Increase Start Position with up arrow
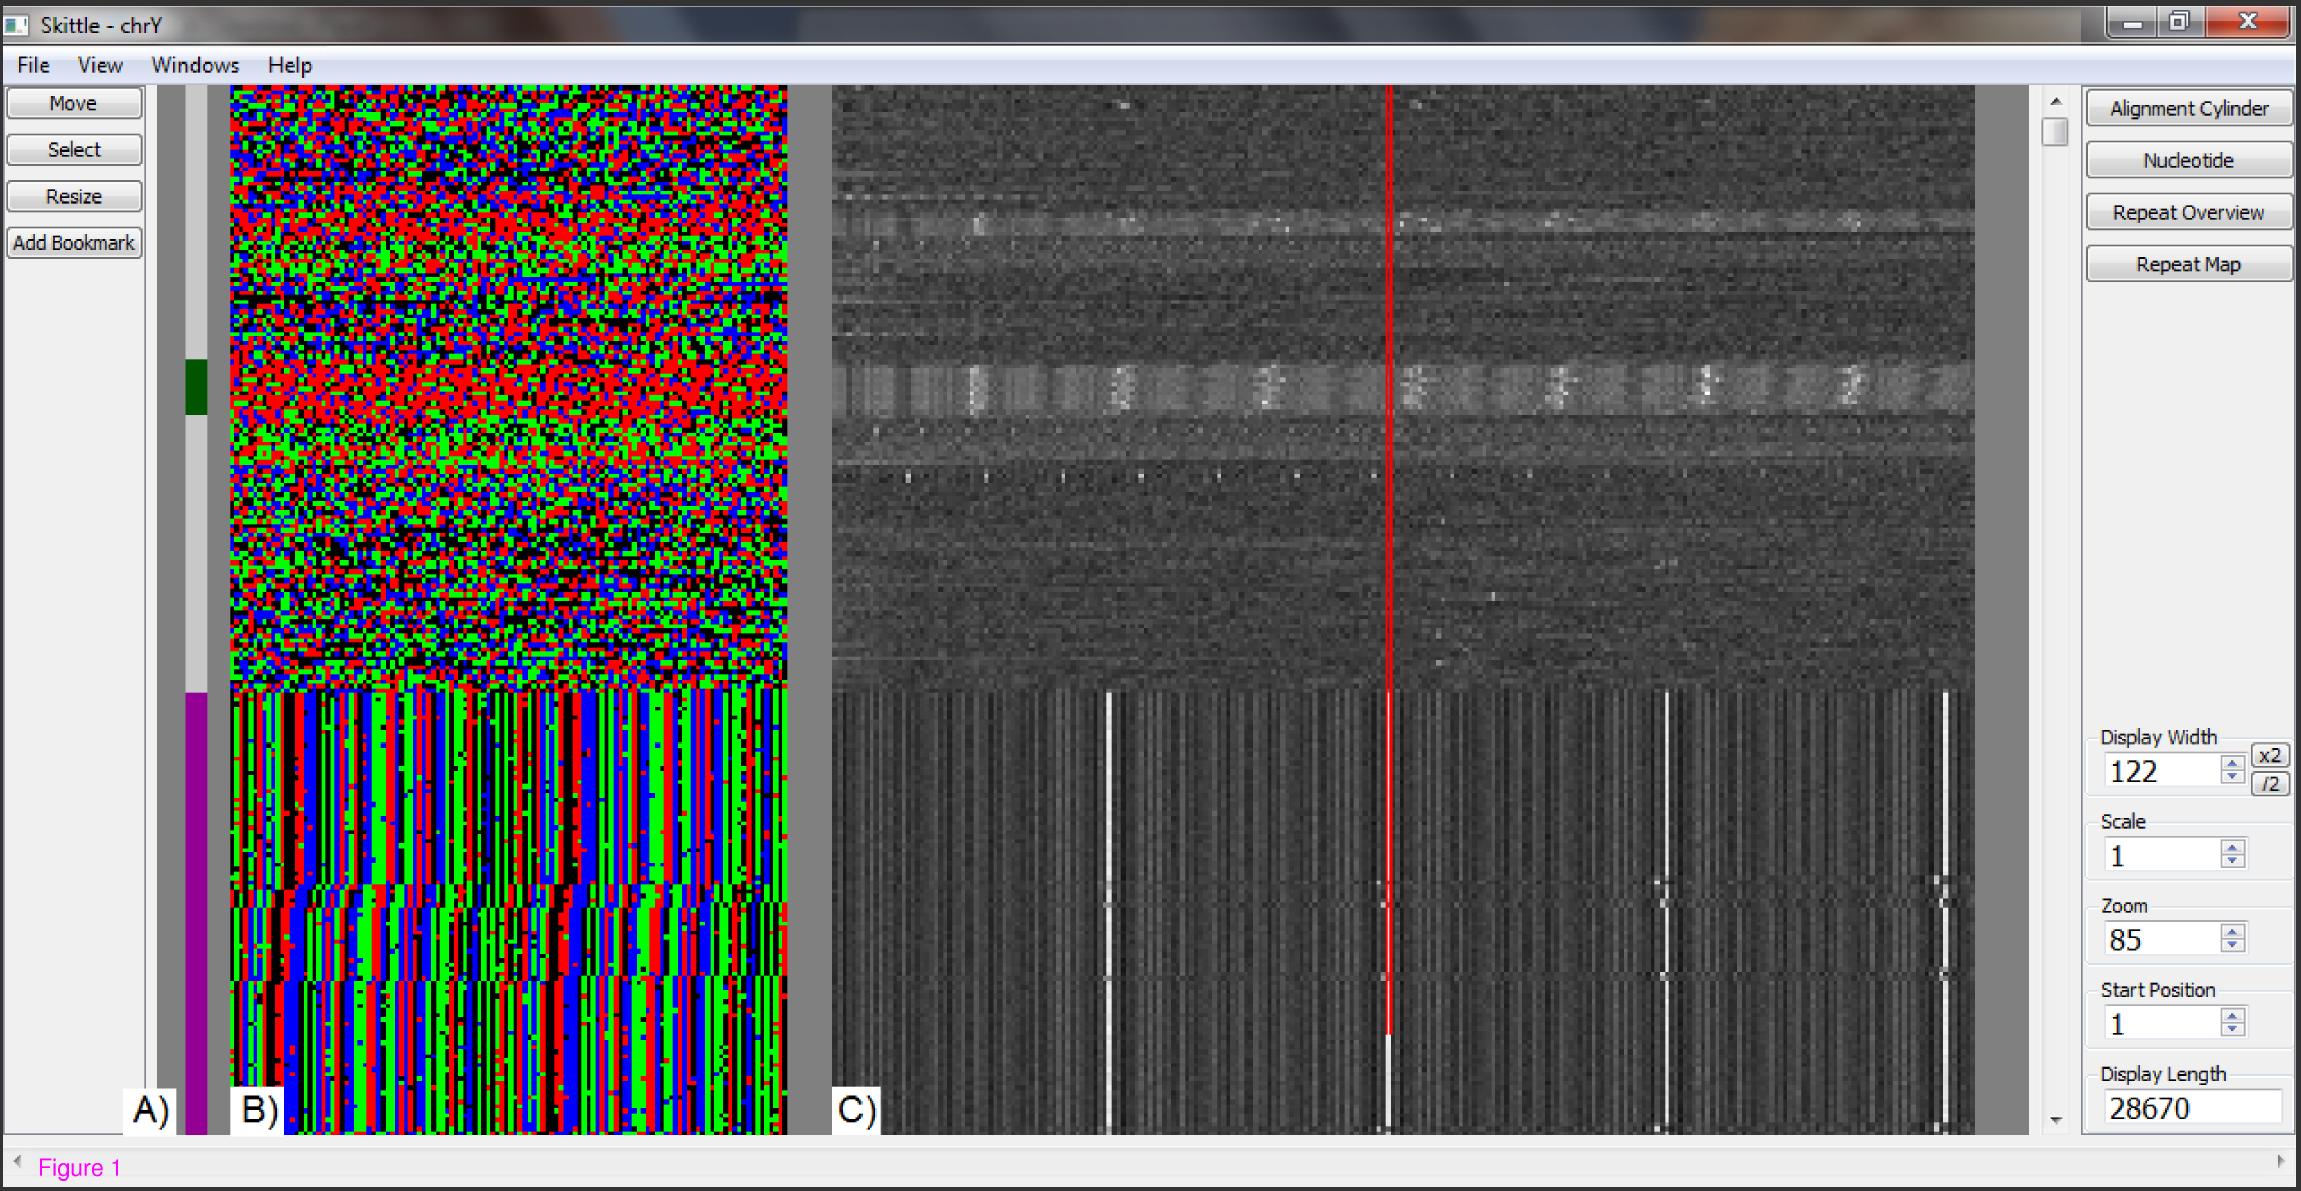The height and width of the screenshot is (1191, 2301). click(x=2232, y=1015)
